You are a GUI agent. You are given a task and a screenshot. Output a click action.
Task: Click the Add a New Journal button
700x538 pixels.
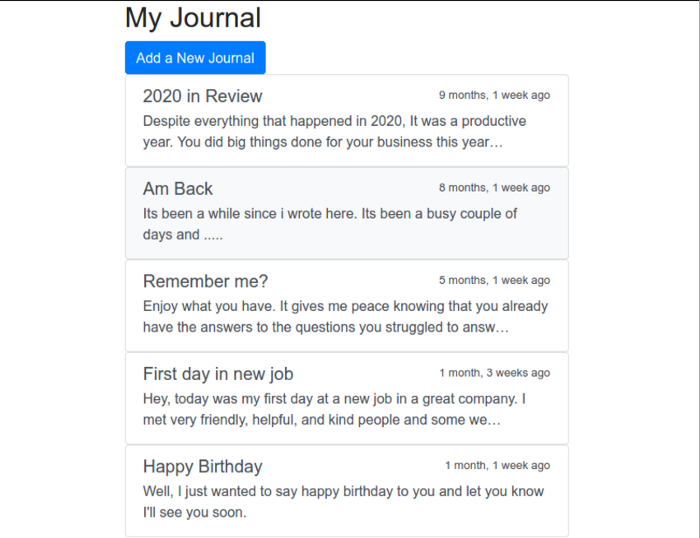[195, 58]
